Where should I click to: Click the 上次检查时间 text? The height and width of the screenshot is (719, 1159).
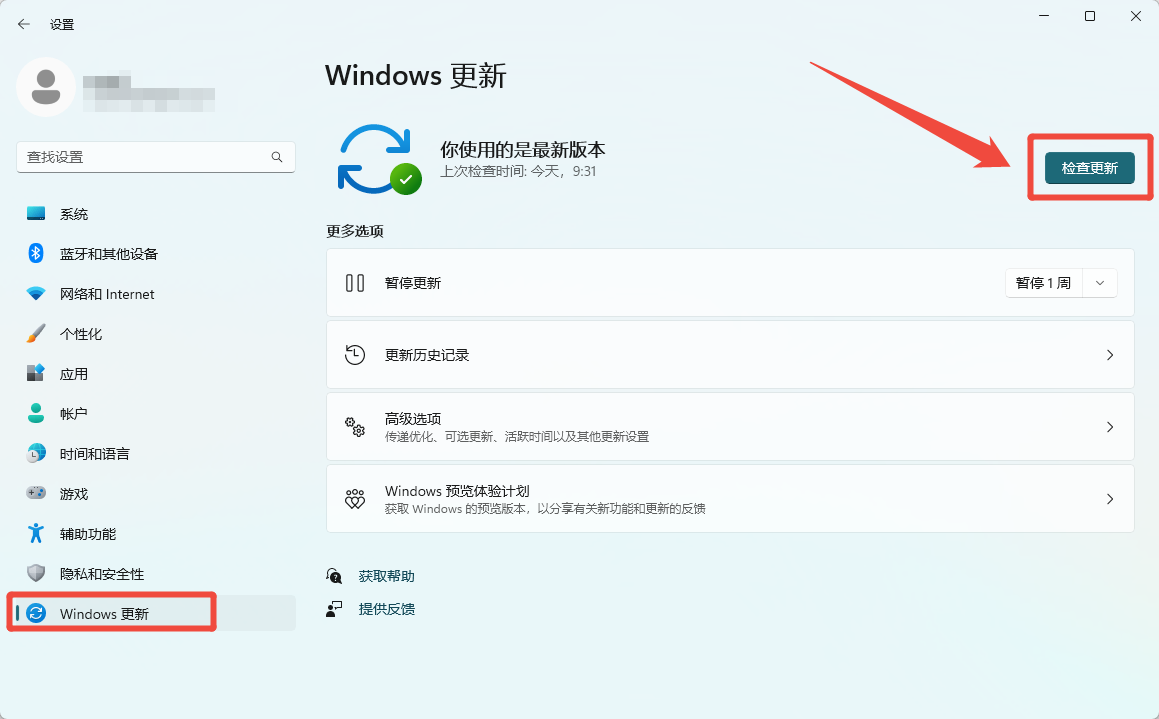[x=518, y=171]
